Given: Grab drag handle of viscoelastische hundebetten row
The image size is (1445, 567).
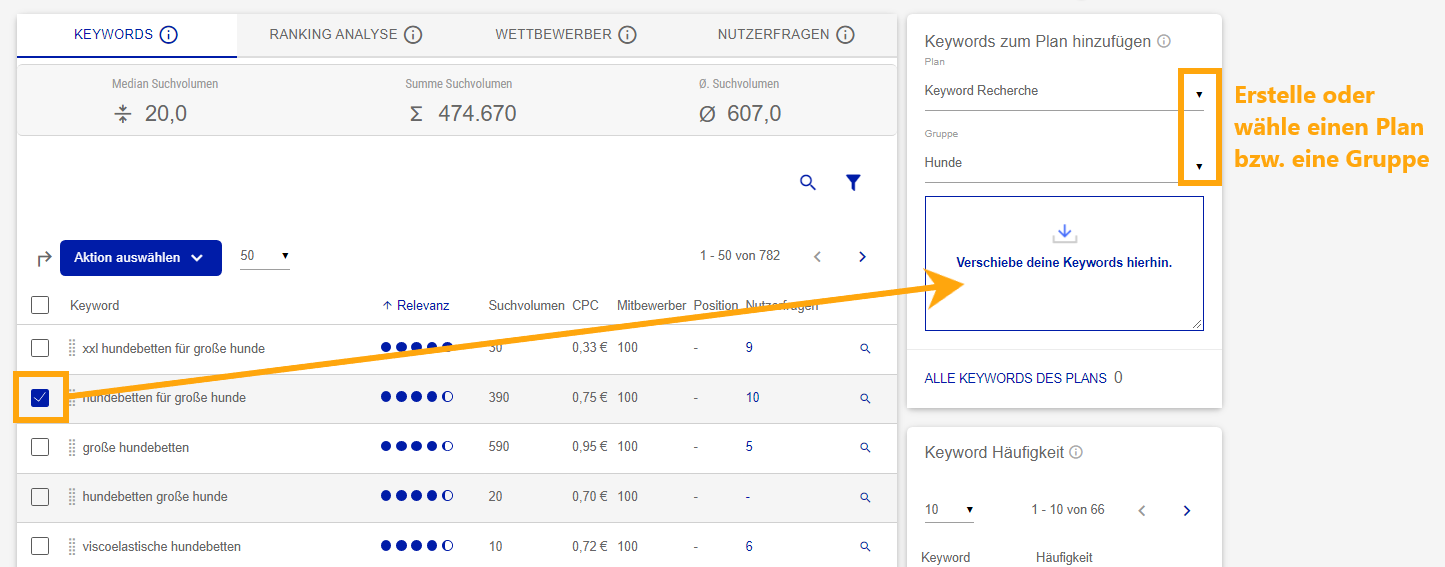Looking at the screenshot, I should (x=72, y=546).
